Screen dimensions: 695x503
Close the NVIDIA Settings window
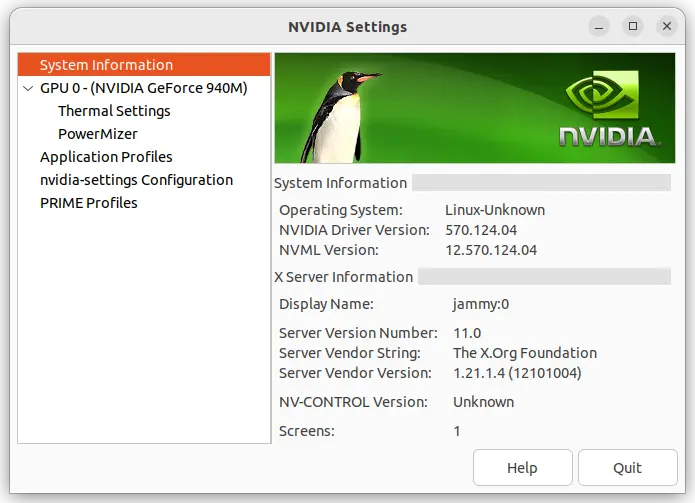click(x=667, y=27)
